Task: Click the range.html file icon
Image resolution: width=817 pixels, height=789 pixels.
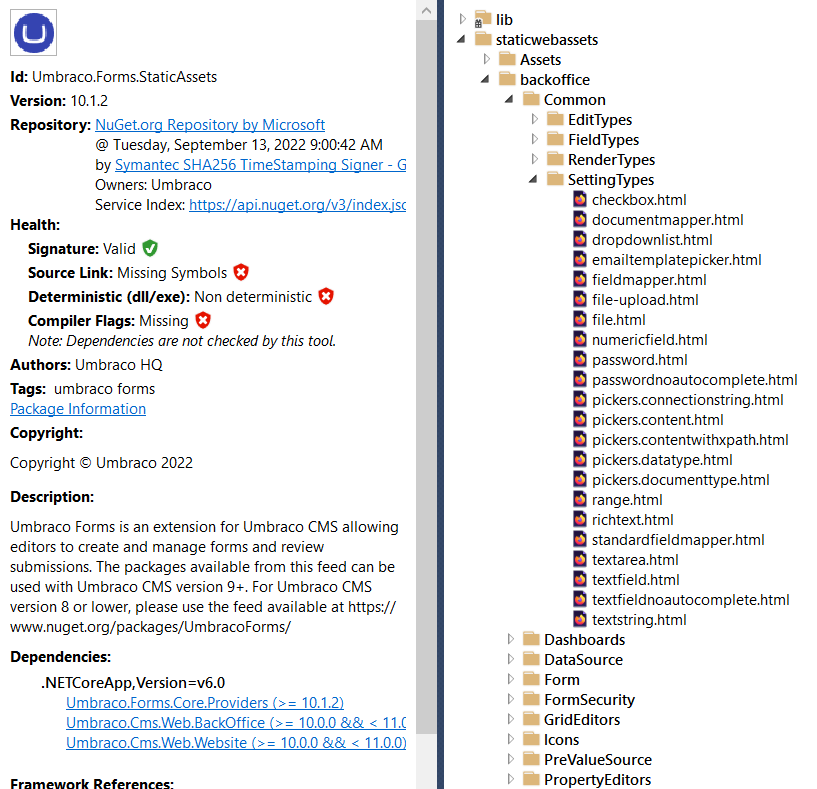Action: pyautogui.click(x=580, y=500)
